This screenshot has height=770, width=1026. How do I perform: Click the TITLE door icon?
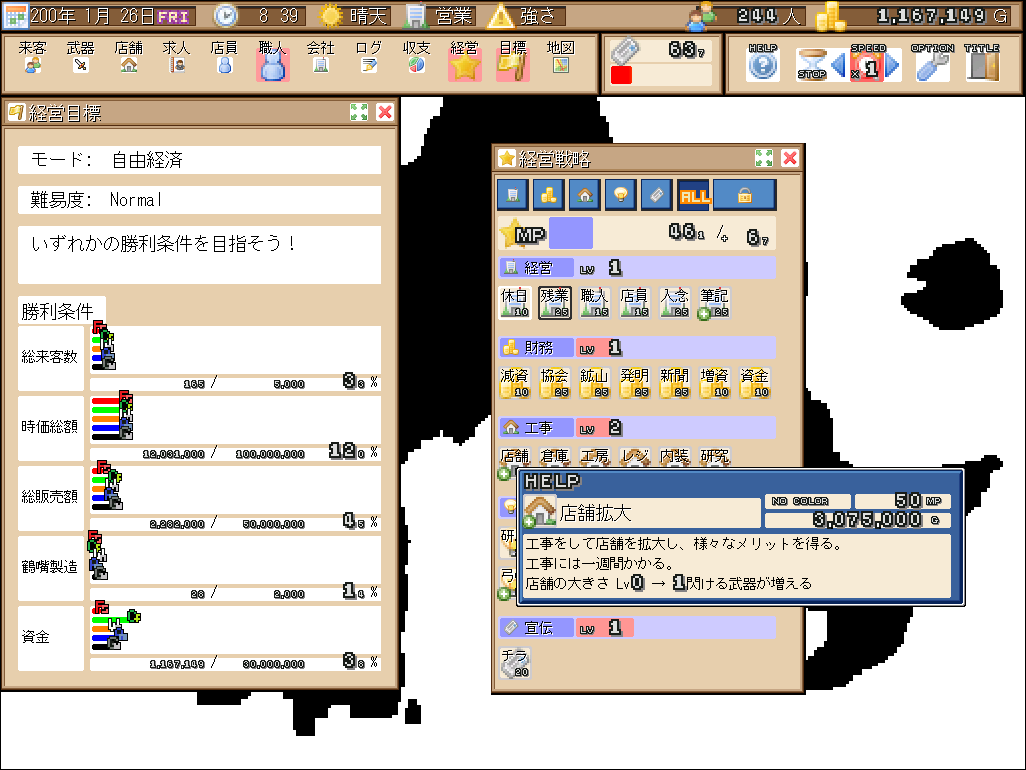(x=982, y=63)
